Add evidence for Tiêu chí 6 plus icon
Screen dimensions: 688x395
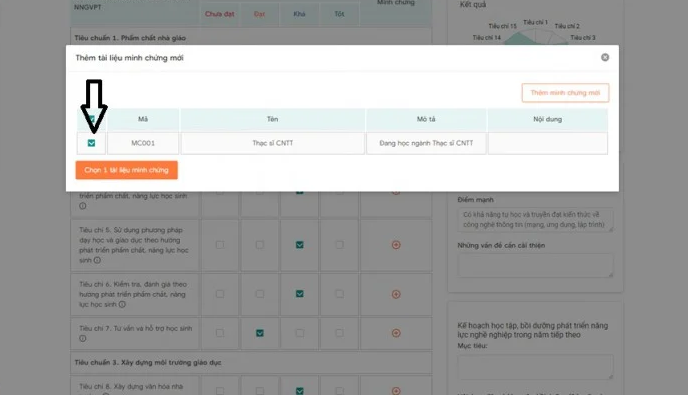tap(396, 294)
